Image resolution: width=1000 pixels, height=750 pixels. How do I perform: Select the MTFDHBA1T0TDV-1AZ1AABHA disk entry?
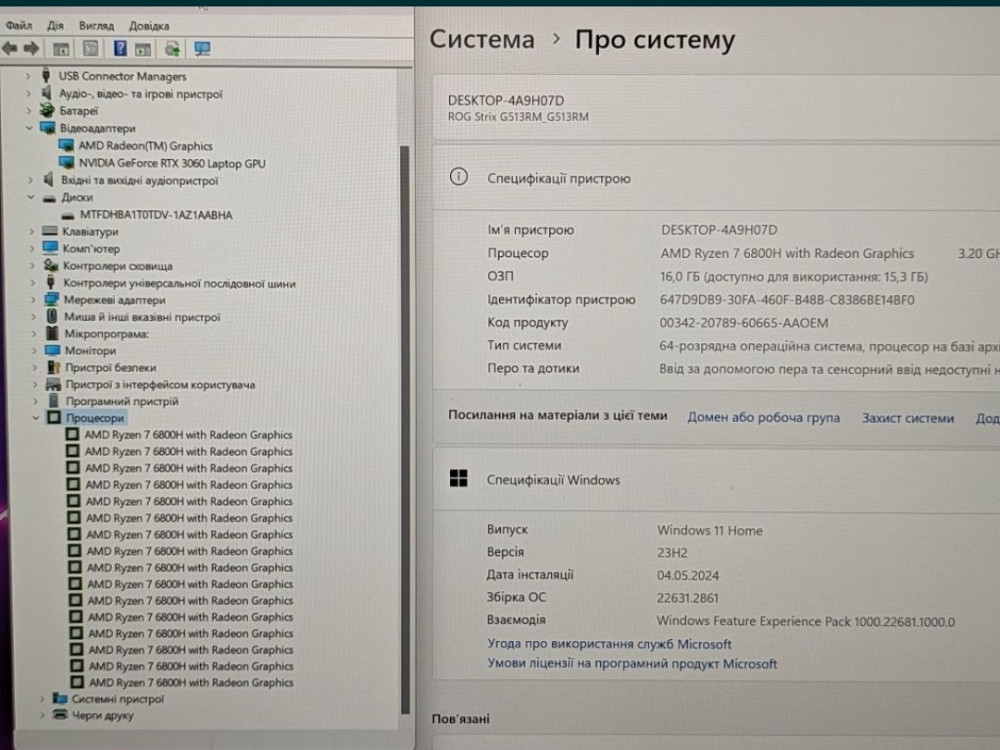pos(156,214)
